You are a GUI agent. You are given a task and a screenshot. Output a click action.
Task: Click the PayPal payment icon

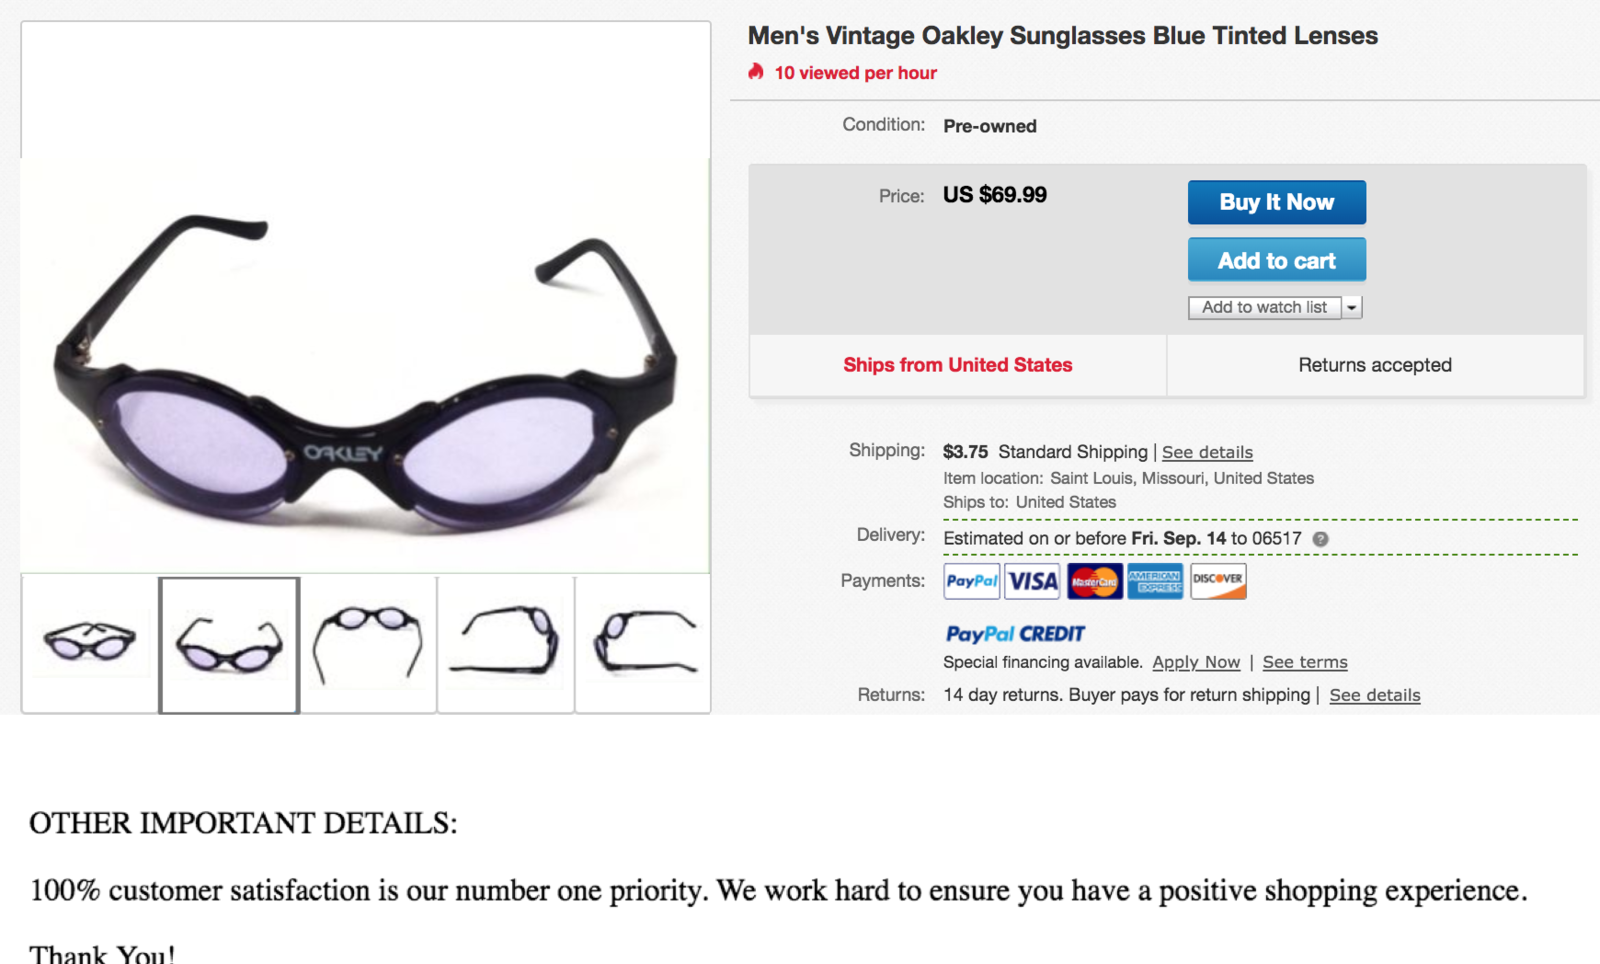coord(971,581)
